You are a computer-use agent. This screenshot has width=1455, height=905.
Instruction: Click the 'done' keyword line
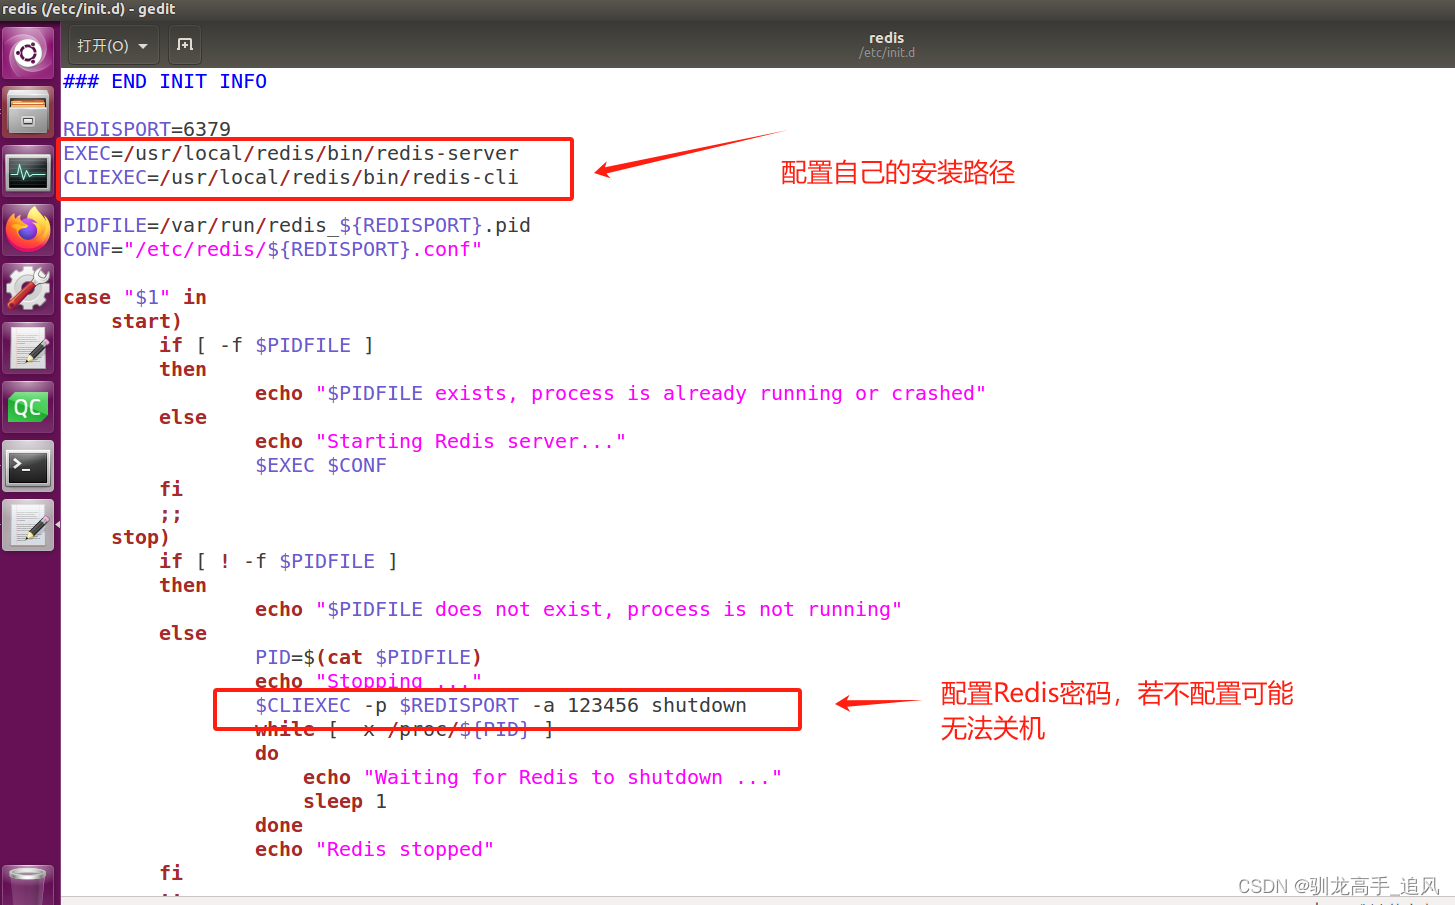pyautogui.click(x=279, y=825)
